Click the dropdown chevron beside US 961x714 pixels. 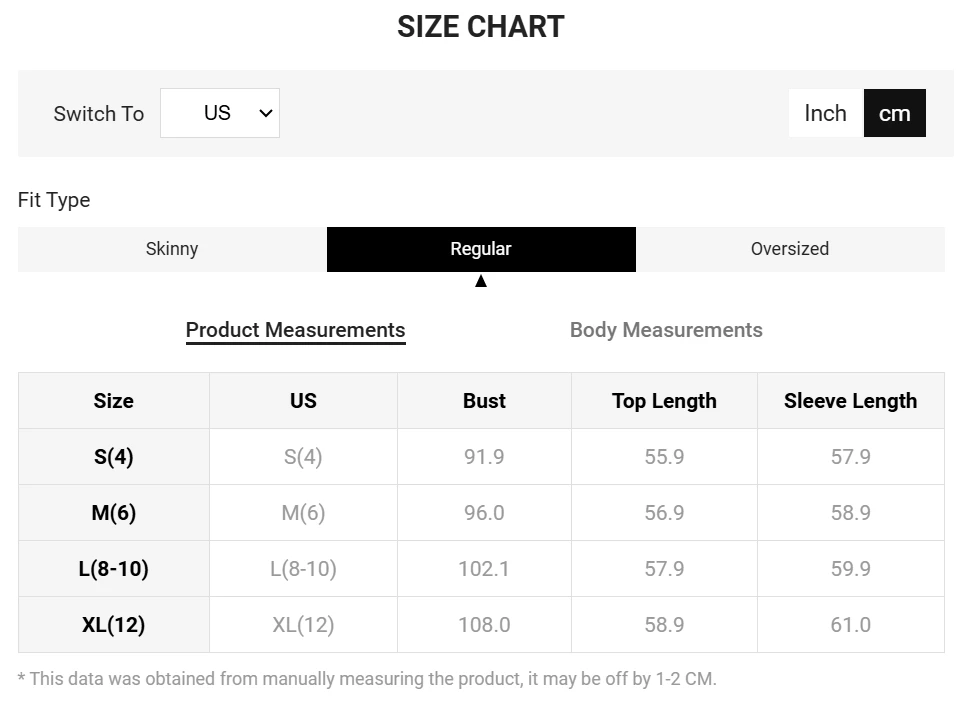(x=266, y=113)
